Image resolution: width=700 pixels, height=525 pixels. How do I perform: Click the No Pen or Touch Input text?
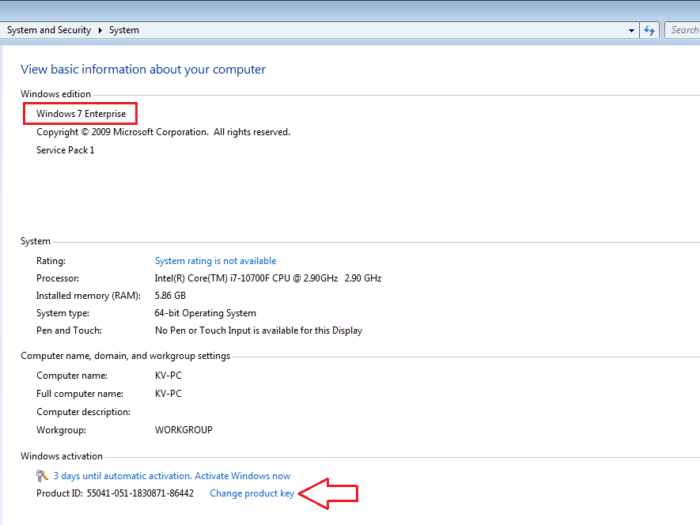[x=258, y=330]
